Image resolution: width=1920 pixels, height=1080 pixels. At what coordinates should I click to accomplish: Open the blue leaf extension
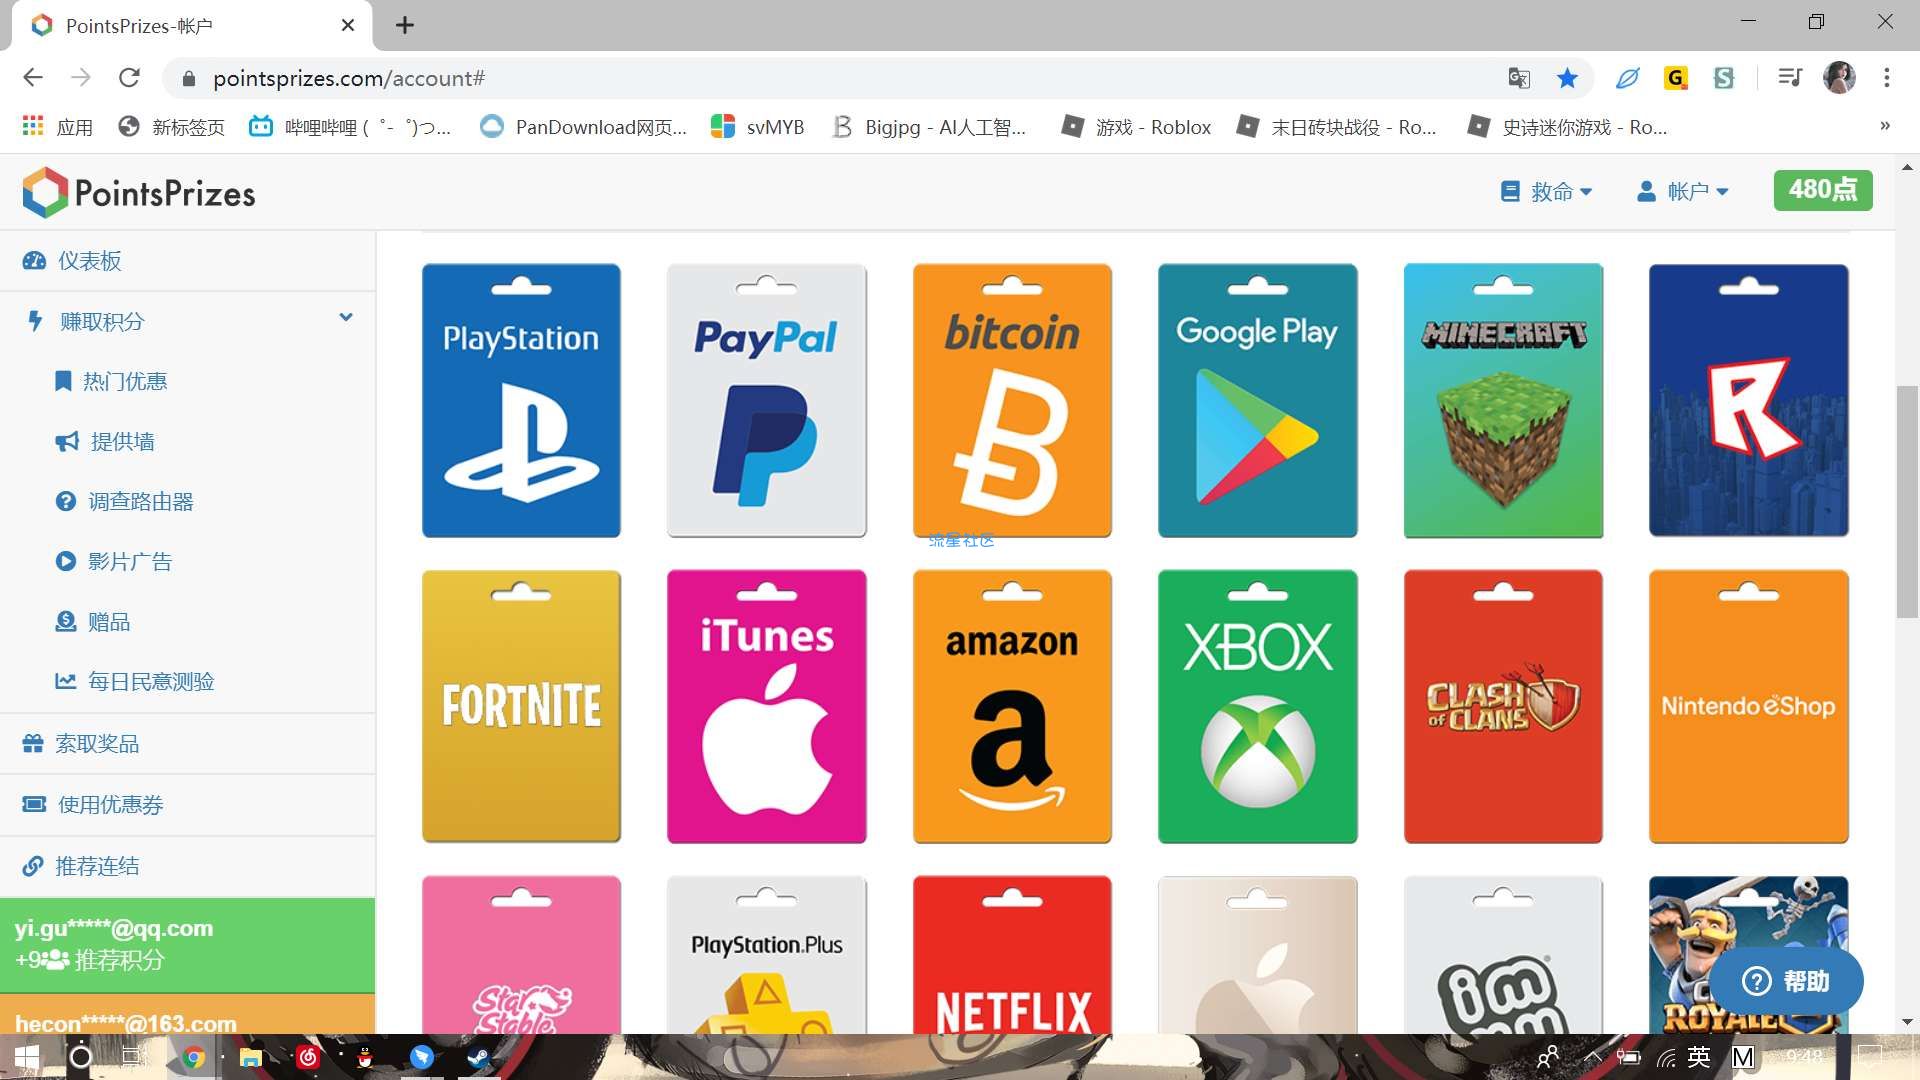pyautogui.click(x=1627, y=78)
